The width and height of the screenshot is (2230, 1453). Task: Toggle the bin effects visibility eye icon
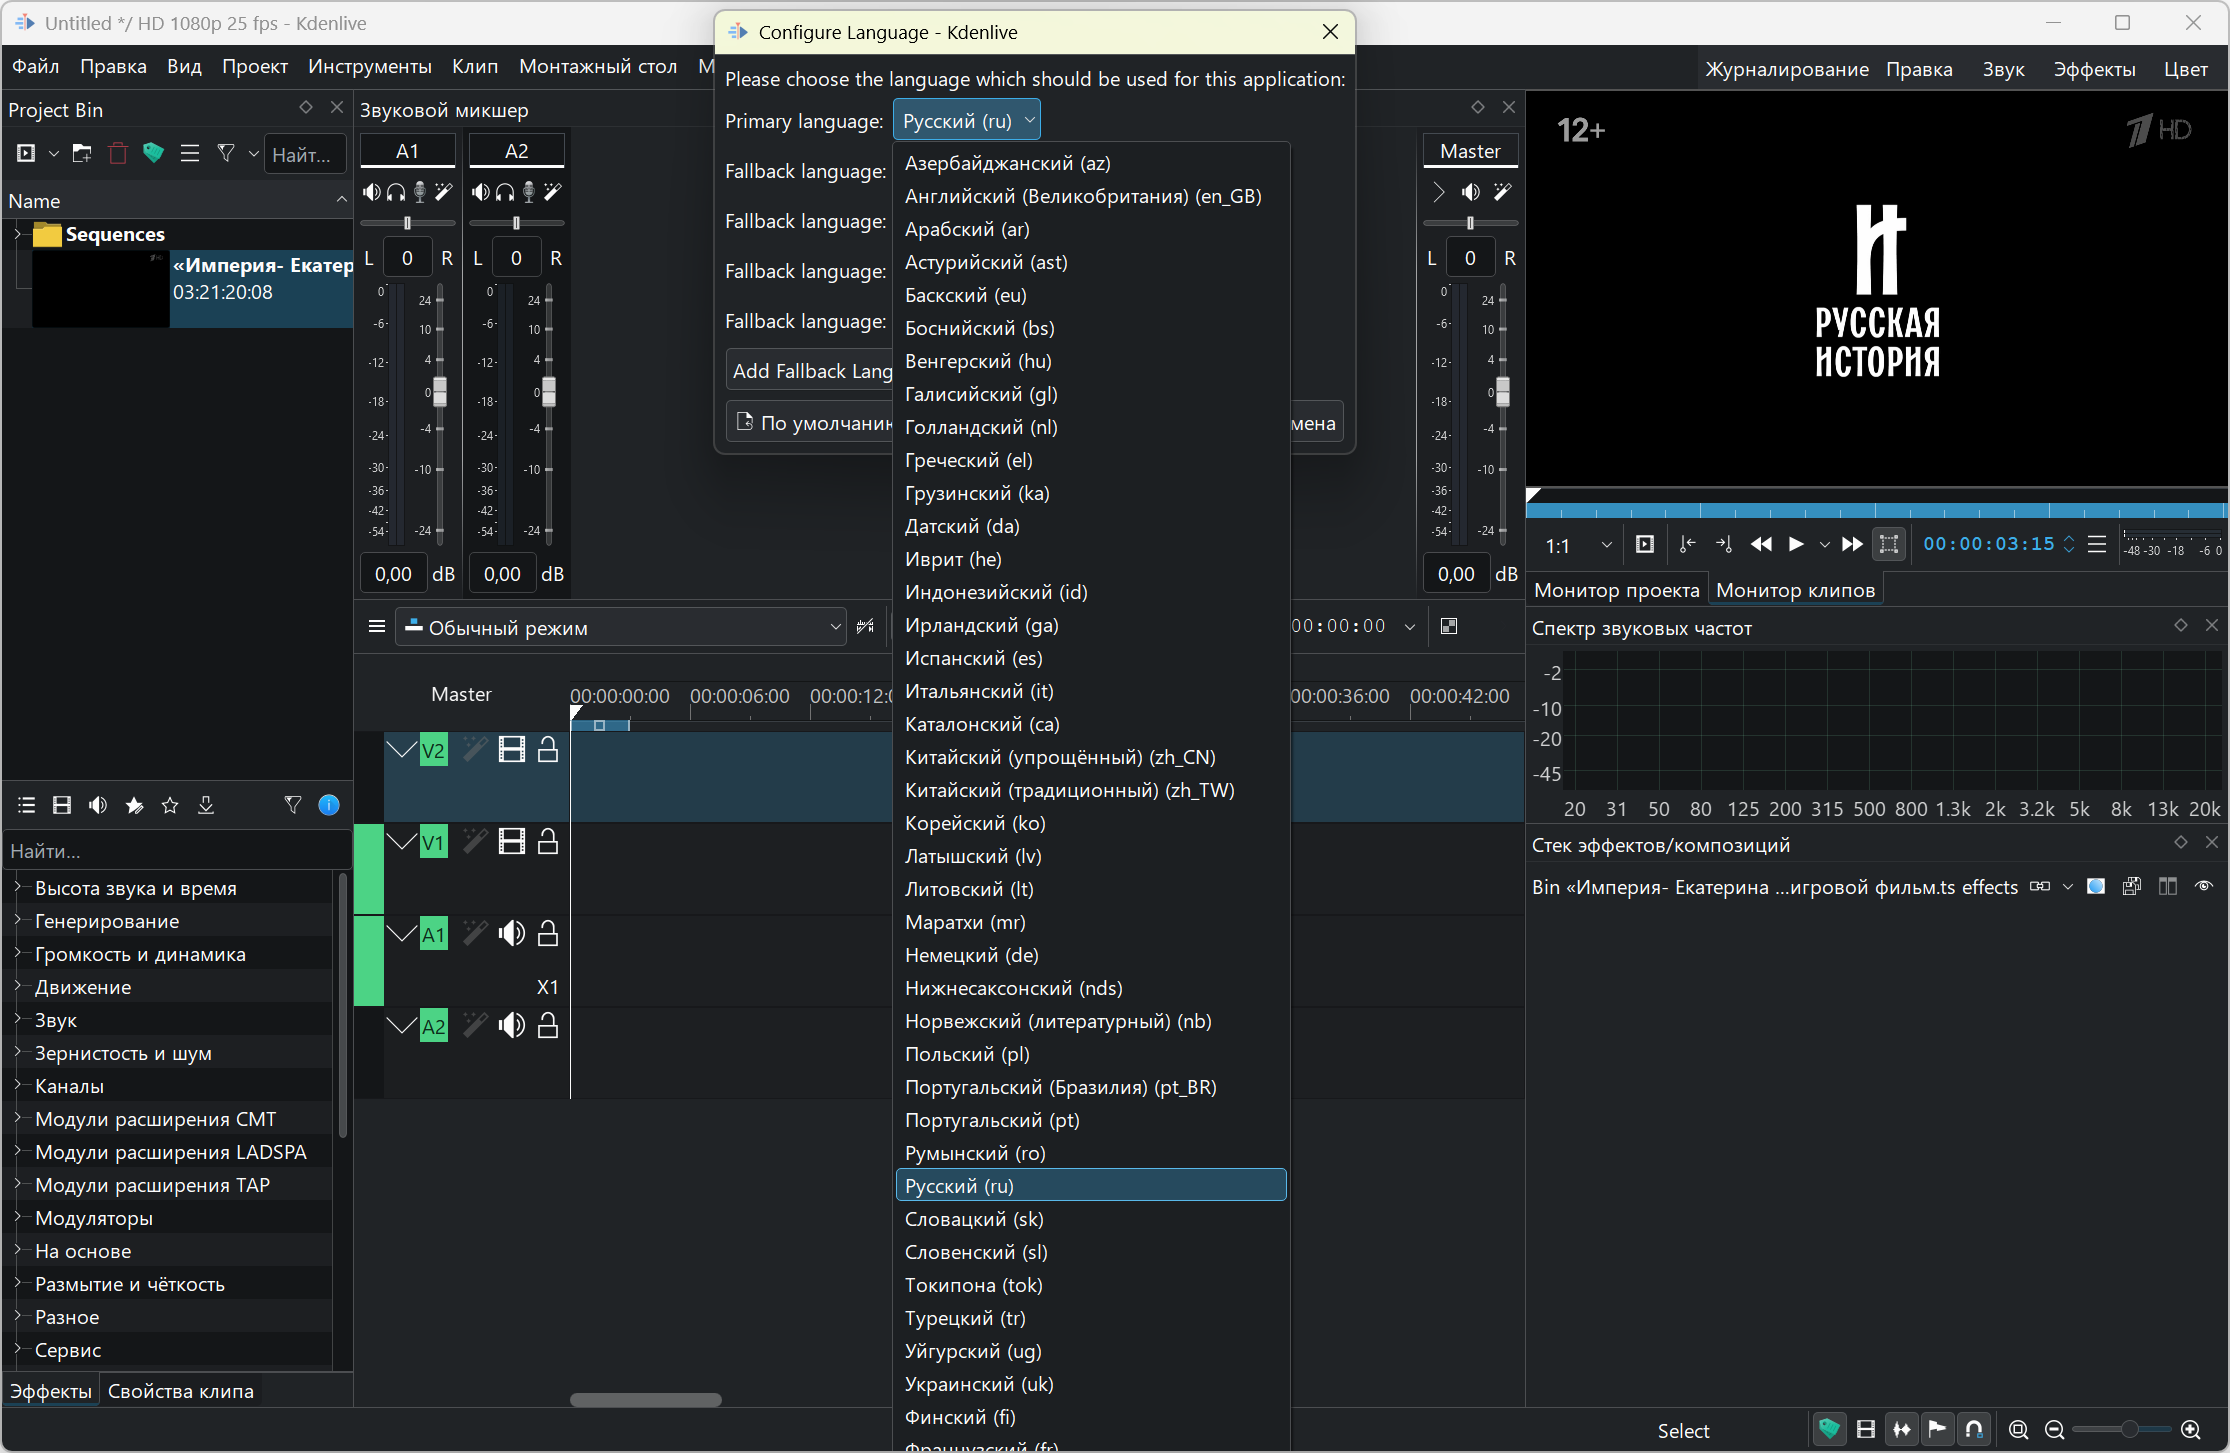click(2204, 887)
